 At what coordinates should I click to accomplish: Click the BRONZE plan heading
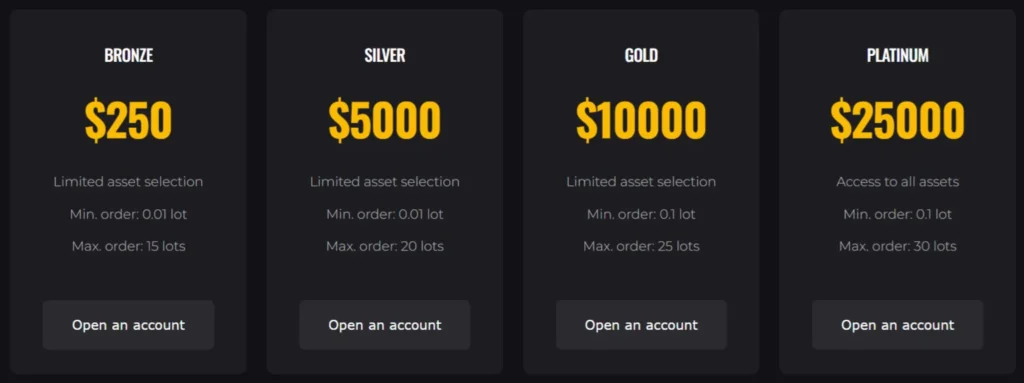129,56
